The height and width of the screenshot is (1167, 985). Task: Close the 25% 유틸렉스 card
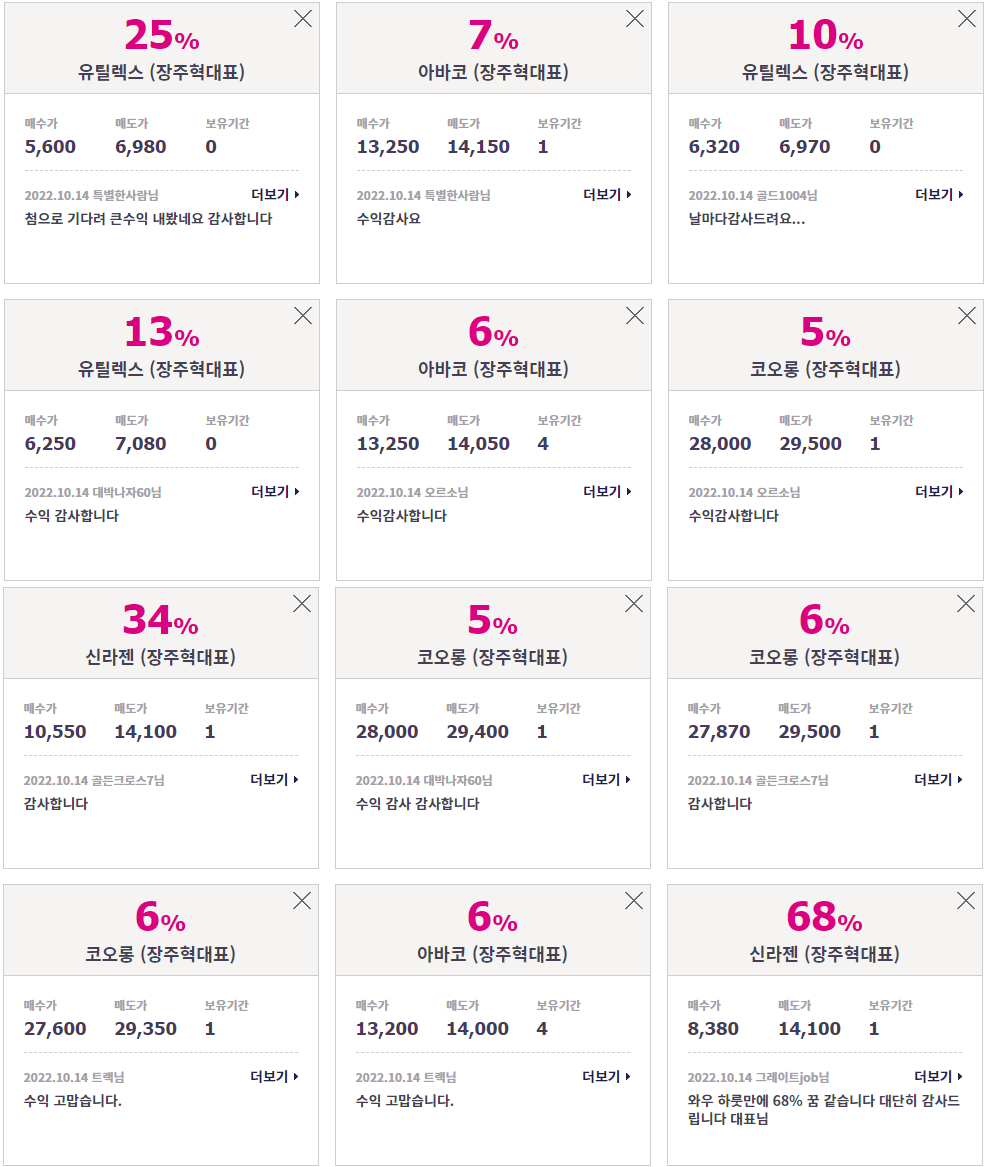pos(303,19)
